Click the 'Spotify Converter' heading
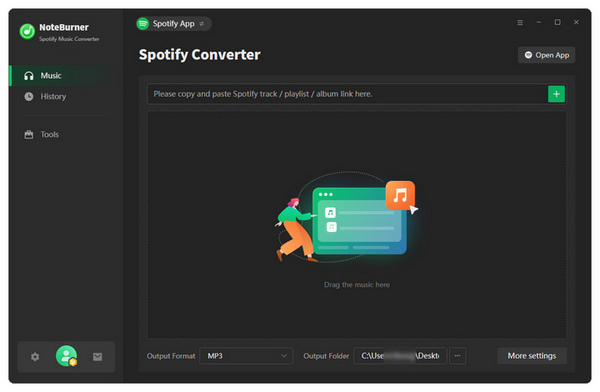Viewport: 600px width, 392px height. [199, 55]
